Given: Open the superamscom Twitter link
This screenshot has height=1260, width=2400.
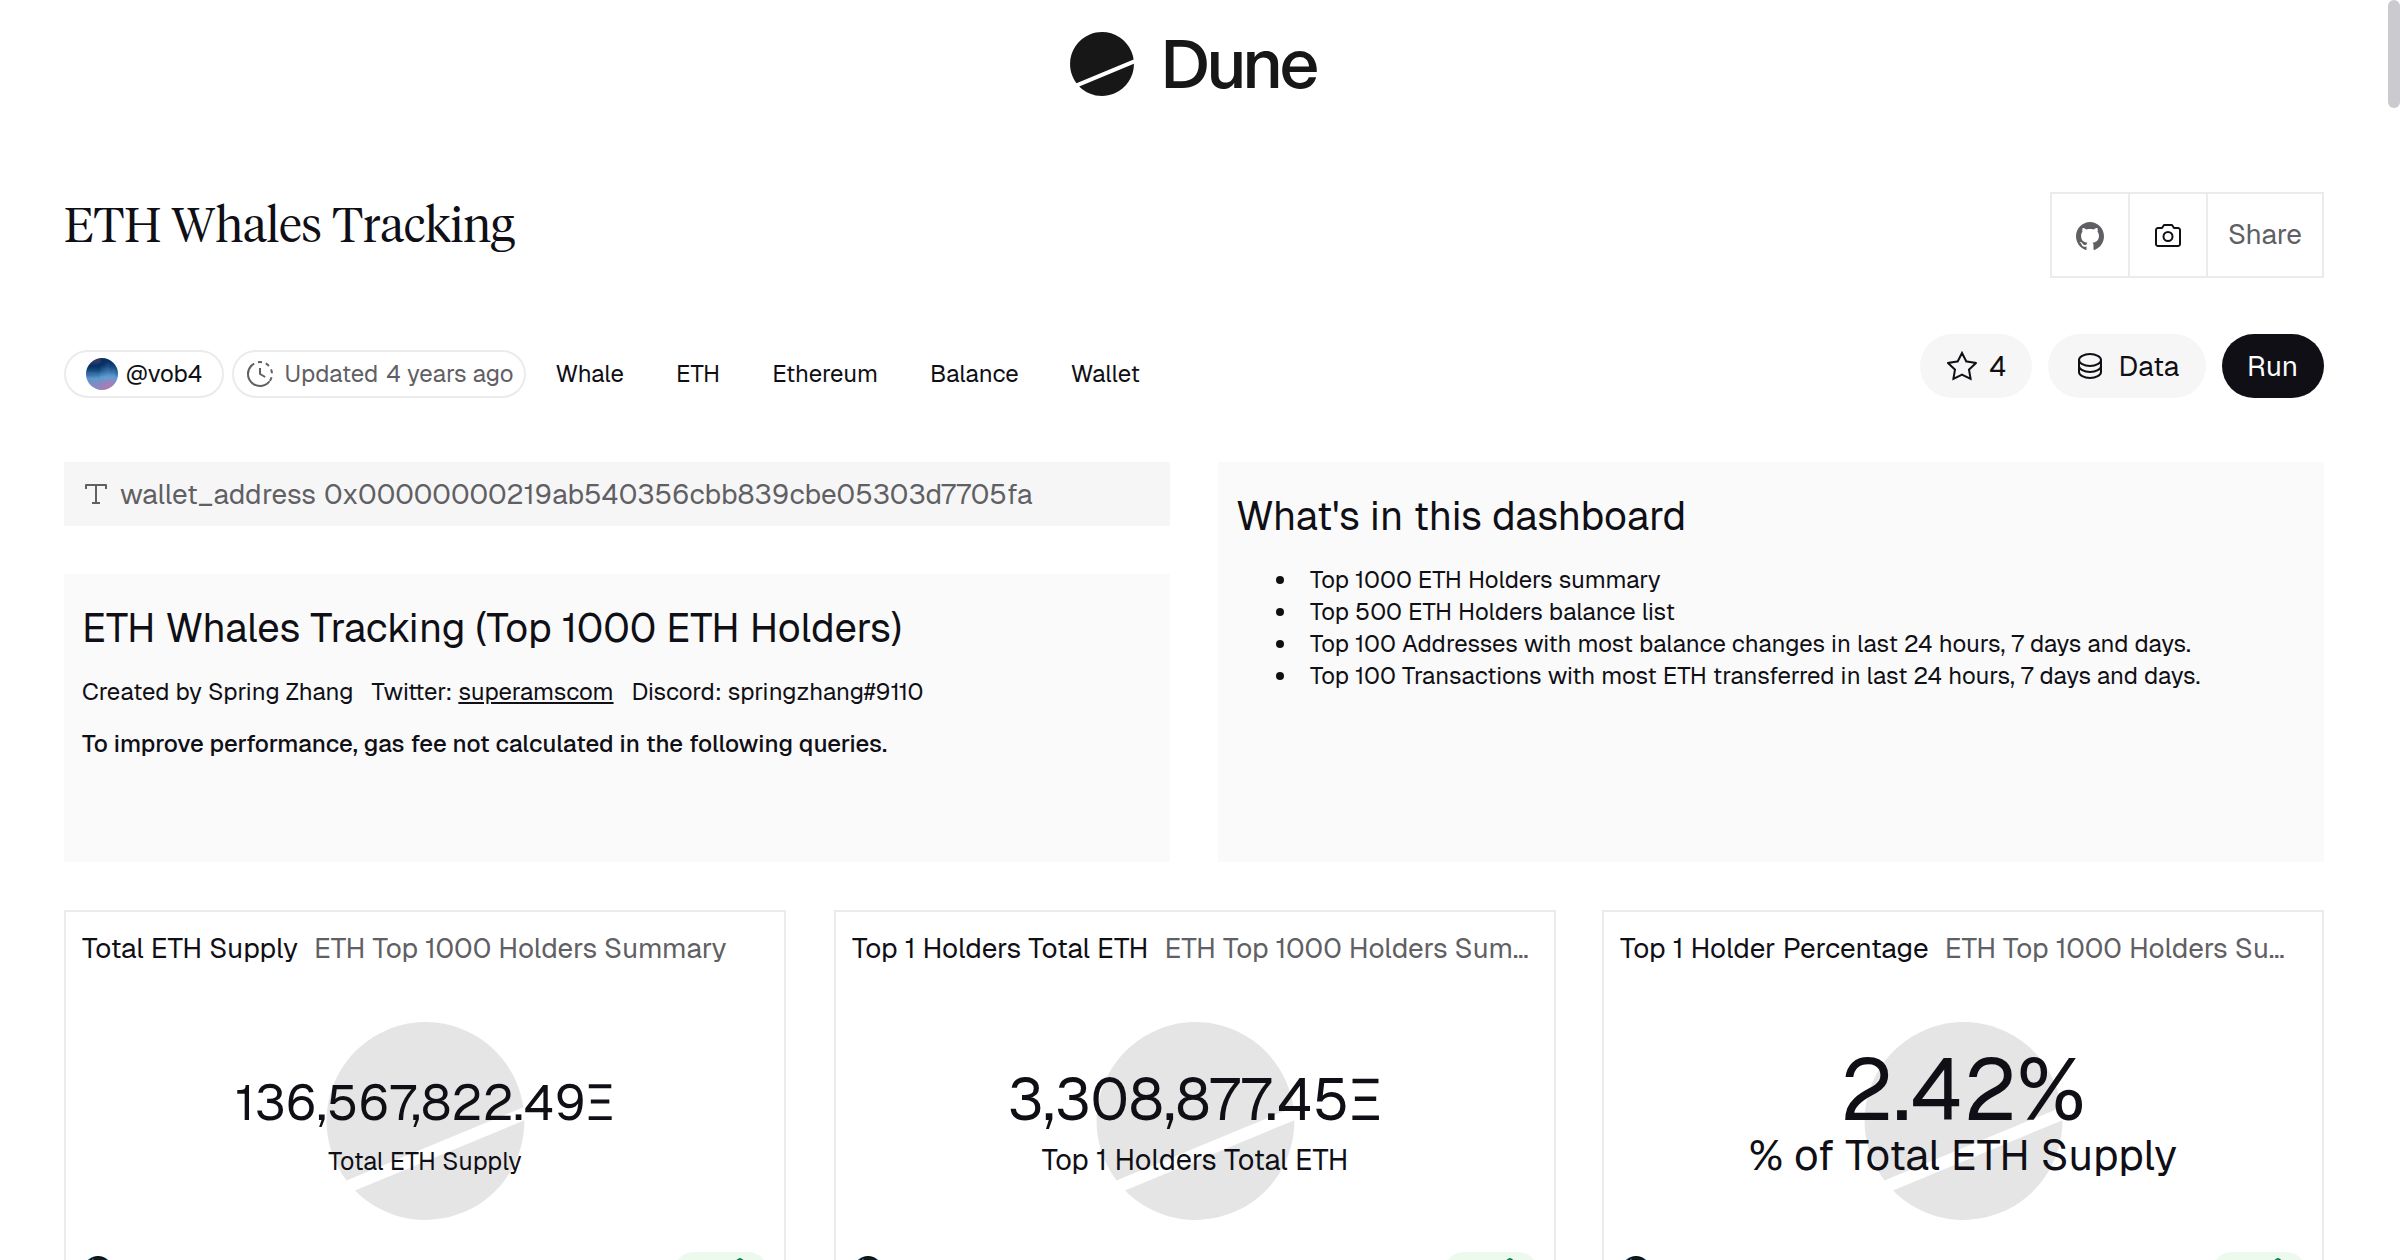Looking at the screenshot, I should 535,691.
